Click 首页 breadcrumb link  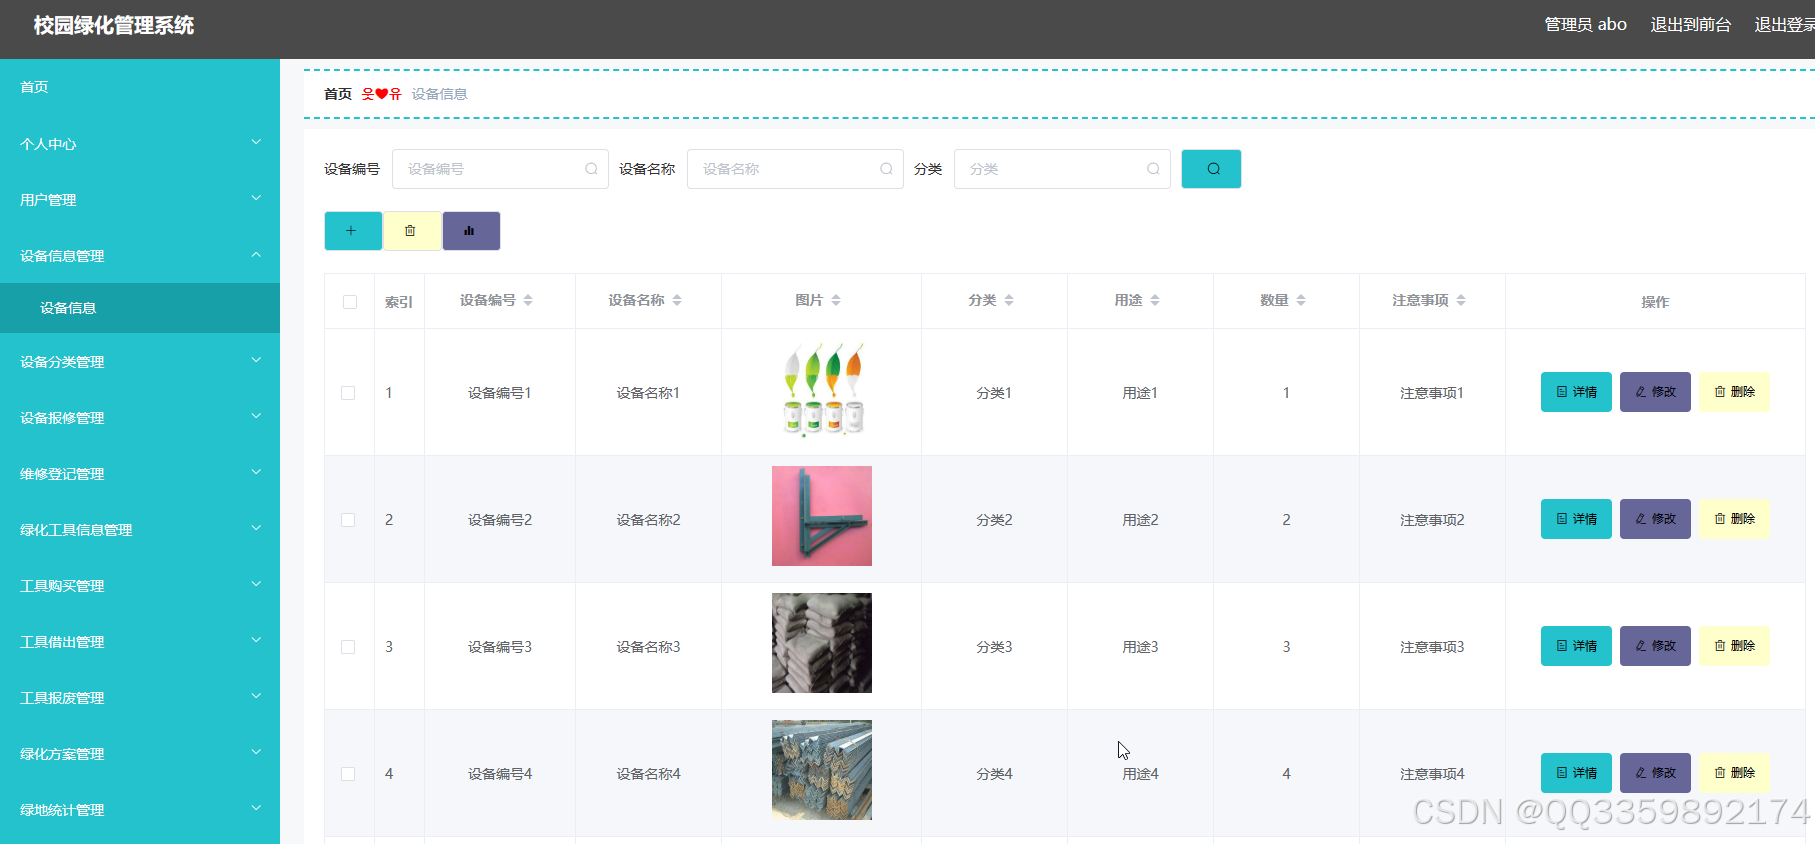[338, 94]
